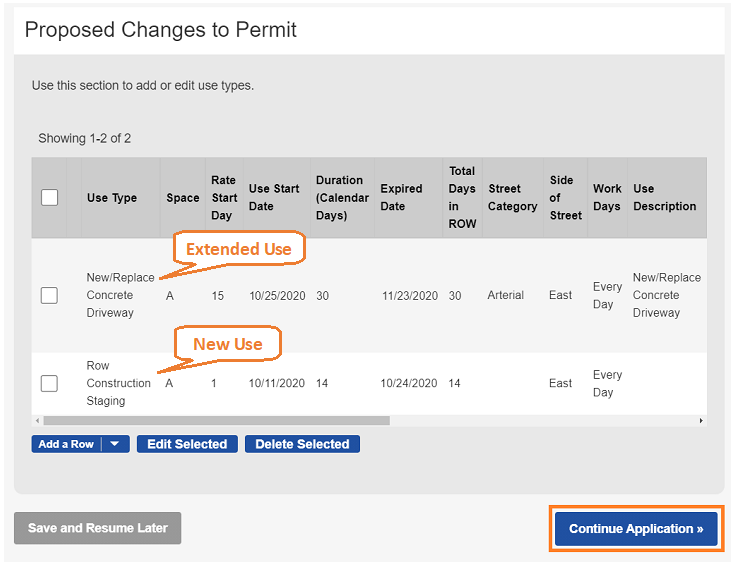Image resolution: width=734 pixels, height=565 pixels.
Task: Click the horizontal scrollbar right arrow
Action: pos(701,421)
